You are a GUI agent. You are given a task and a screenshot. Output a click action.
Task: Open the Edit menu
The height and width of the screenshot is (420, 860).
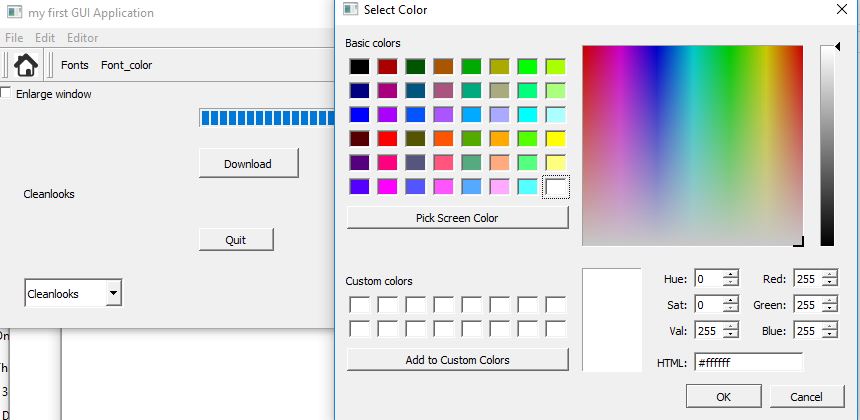coord(45,38)
